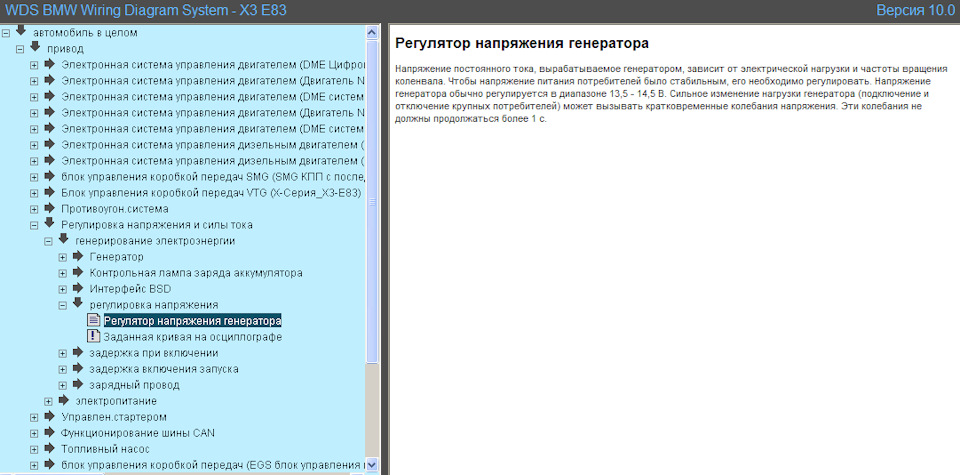Image resolution: width=960 pixels, height=475 pixels.
Task: Select the привод label in tree
Action: pyautogui.click(x=66, y=48)
